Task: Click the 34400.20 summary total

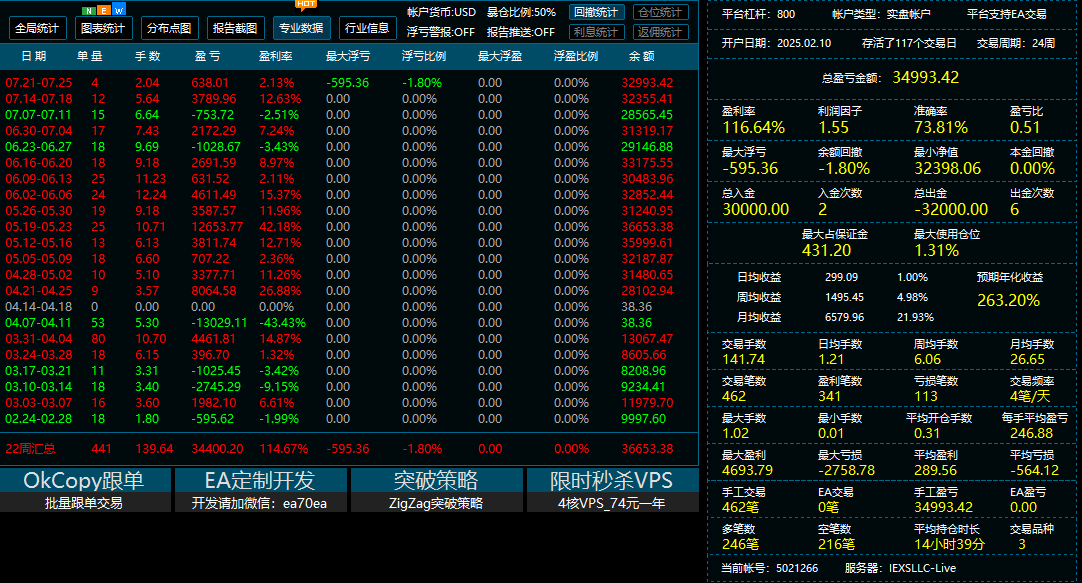Action: coord(217,448)
